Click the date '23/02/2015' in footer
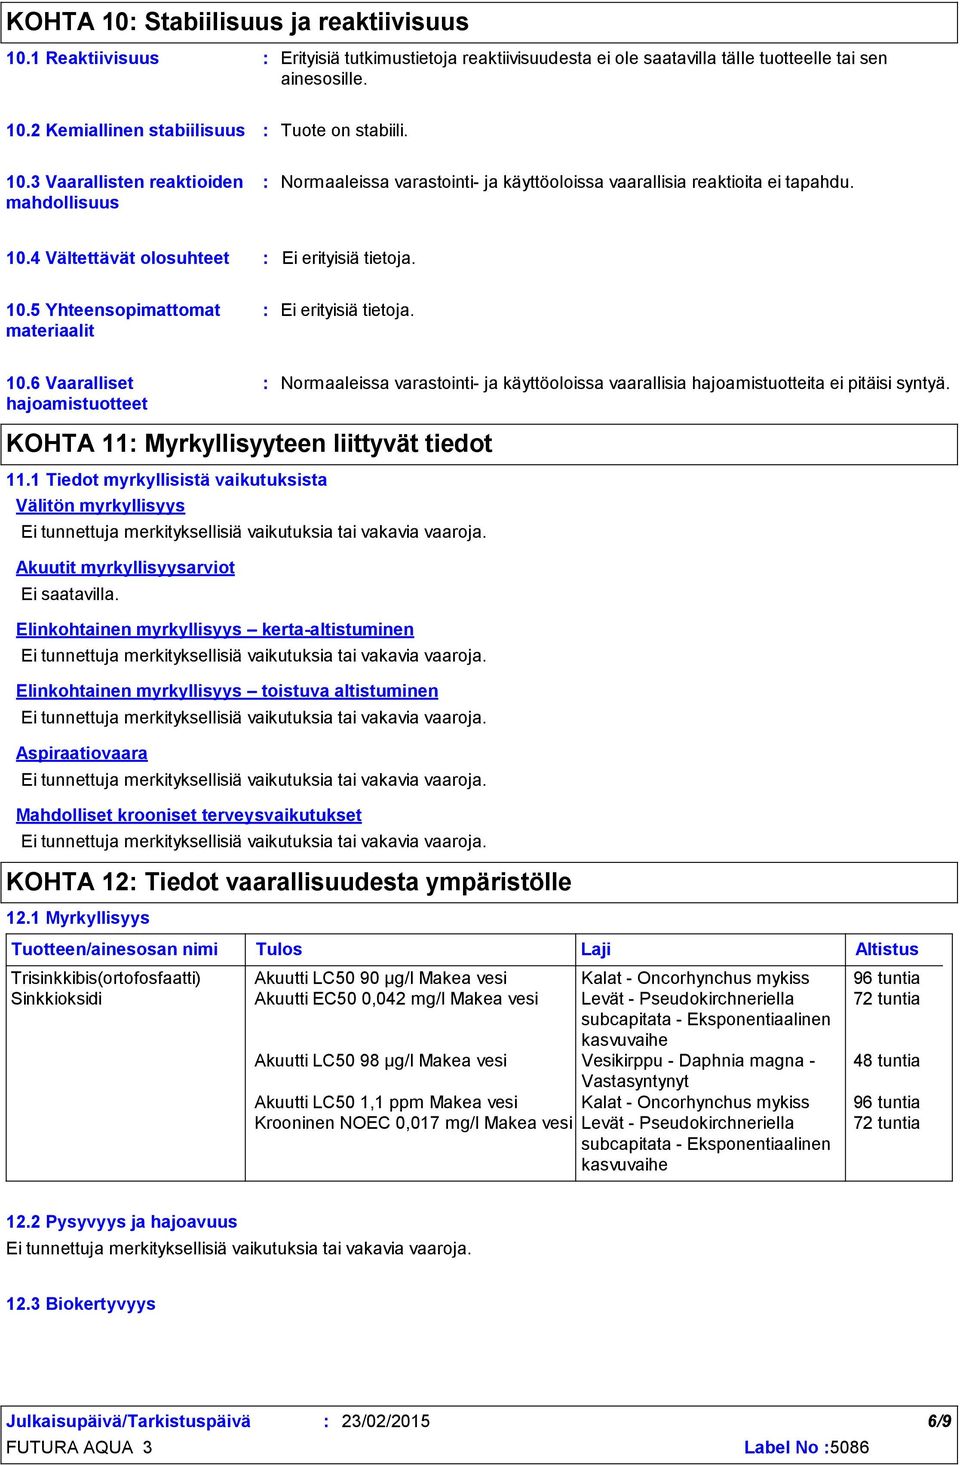Screen dimensions: 960x1465 point(385,1421)
